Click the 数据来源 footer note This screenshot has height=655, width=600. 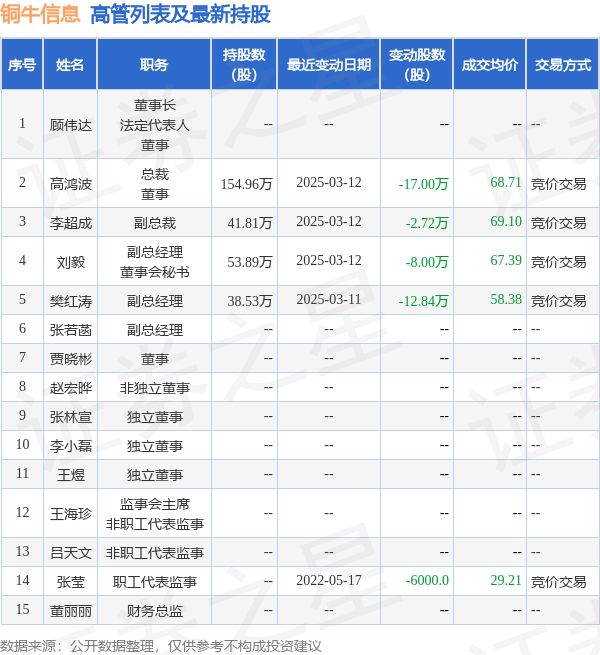click(160, 646)
